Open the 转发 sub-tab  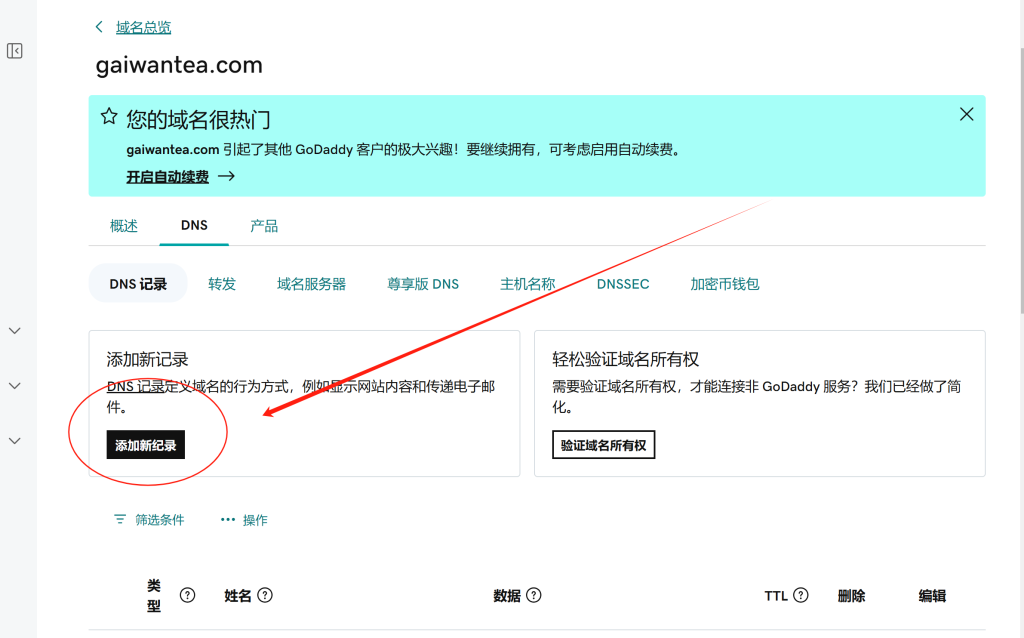(221, 283)
